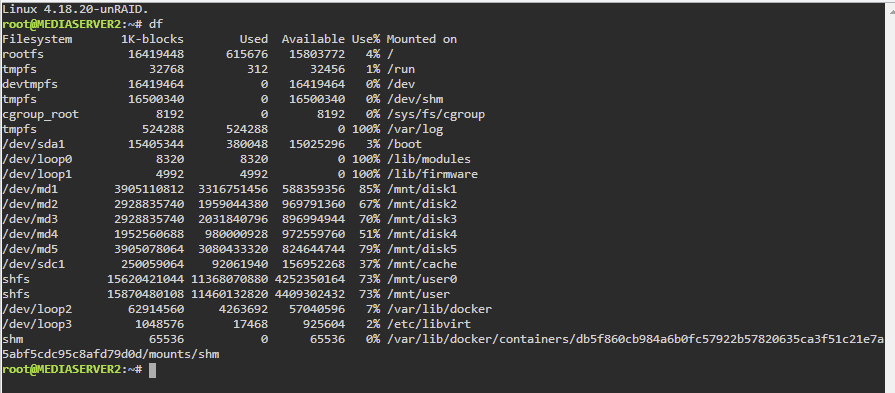Click the rootfs filesystem entry
895x393 pixels.
coord(23,54)
